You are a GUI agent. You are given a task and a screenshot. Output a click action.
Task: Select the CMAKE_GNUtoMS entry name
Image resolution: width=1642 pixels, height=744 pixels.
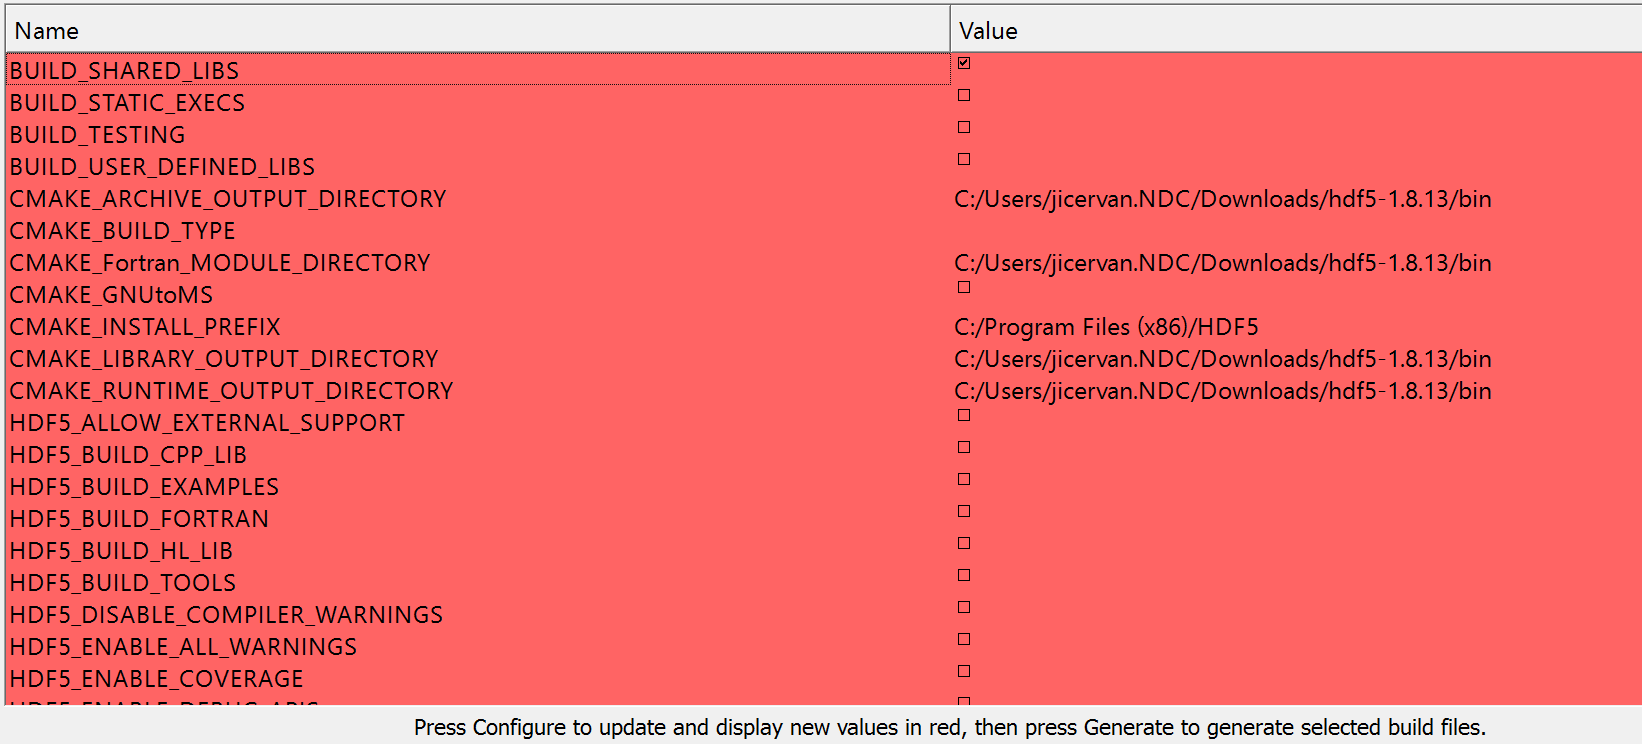pos(111,295)
